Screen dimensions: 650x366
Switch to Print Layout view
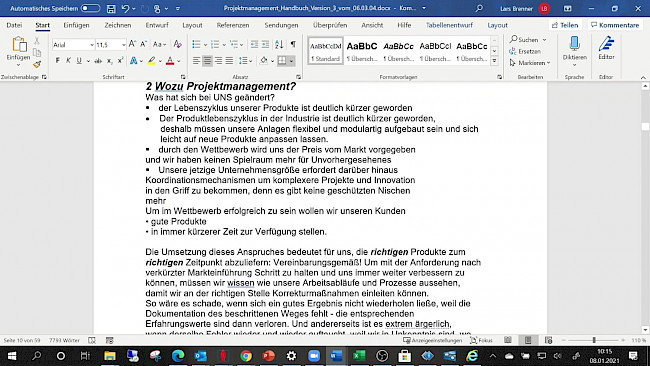click(528, 340)
